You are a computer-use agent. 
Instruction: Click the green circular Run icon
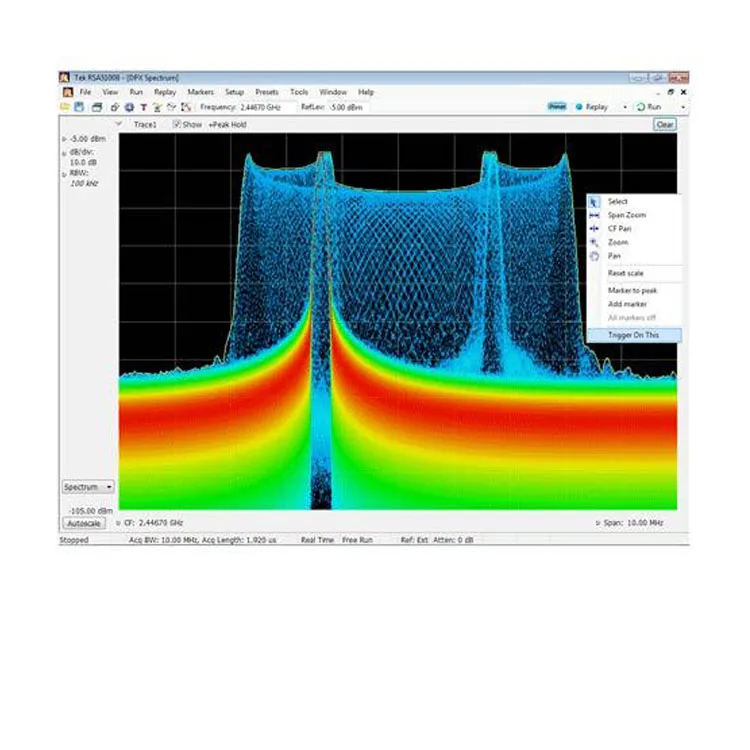pos(641,107)
